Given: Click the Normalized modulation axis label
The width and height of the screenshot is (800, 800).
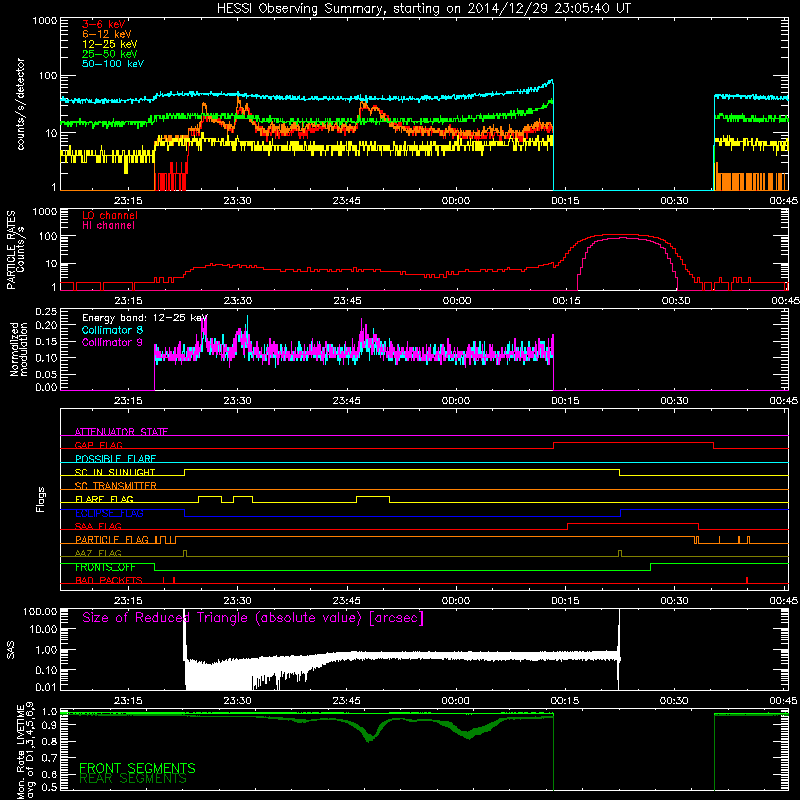Looking at the screenshot, I should click(18, 349).
